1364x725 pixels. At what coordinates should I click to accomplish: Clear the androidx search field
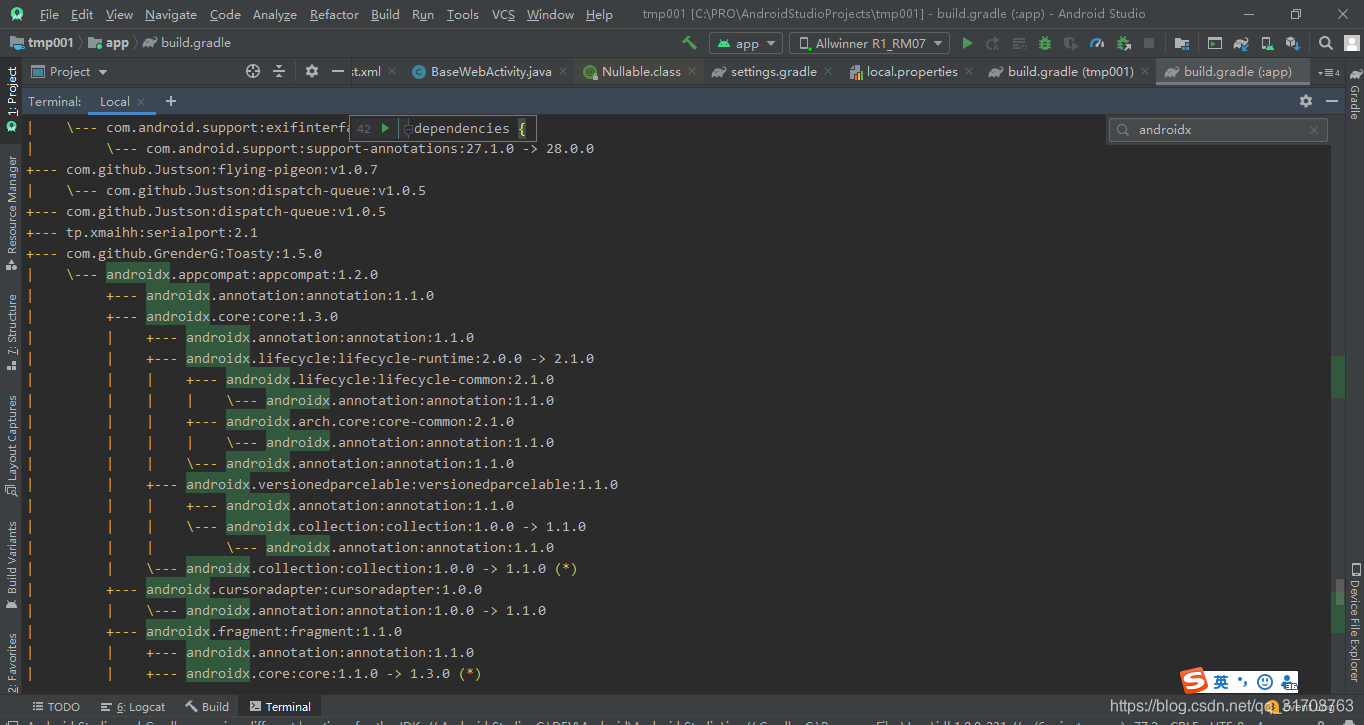pos(1314,130)
